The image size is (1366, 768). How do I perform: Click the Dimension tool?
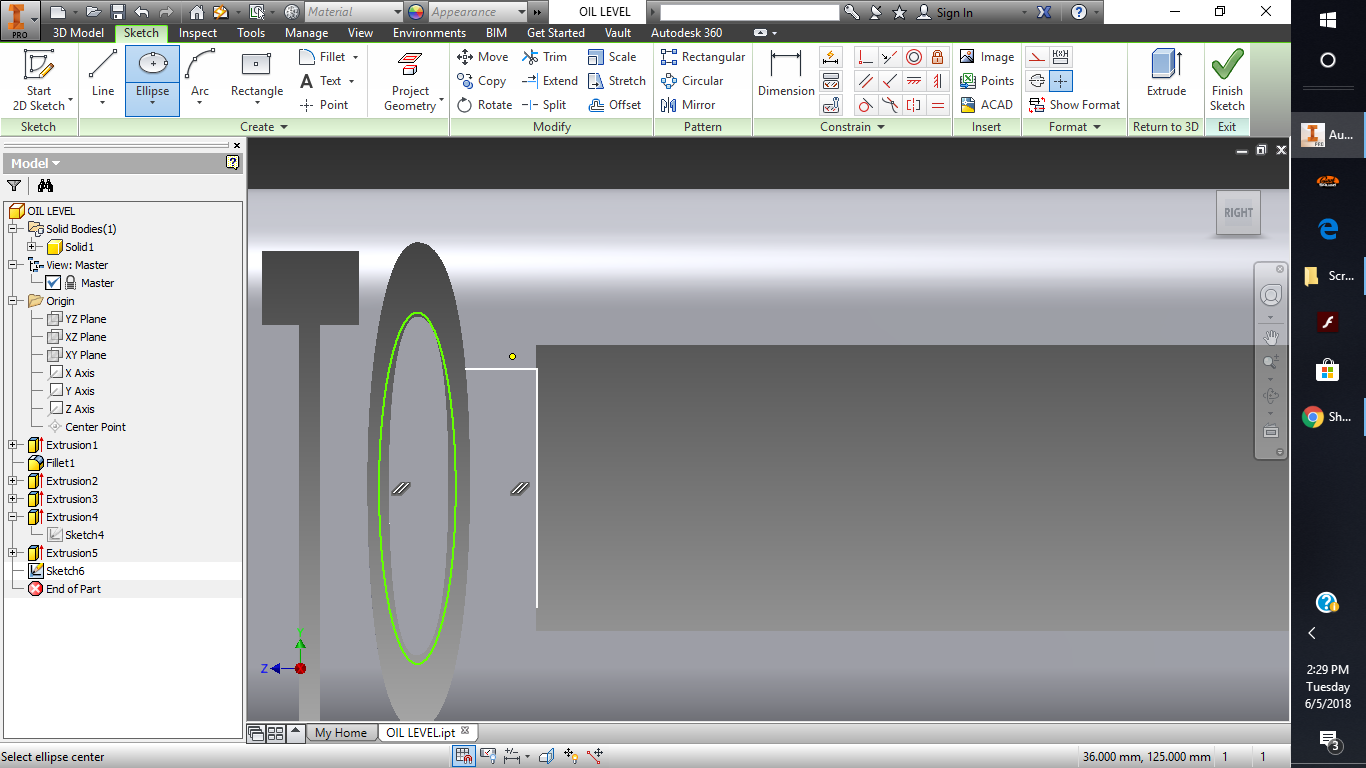click(786, 75)
